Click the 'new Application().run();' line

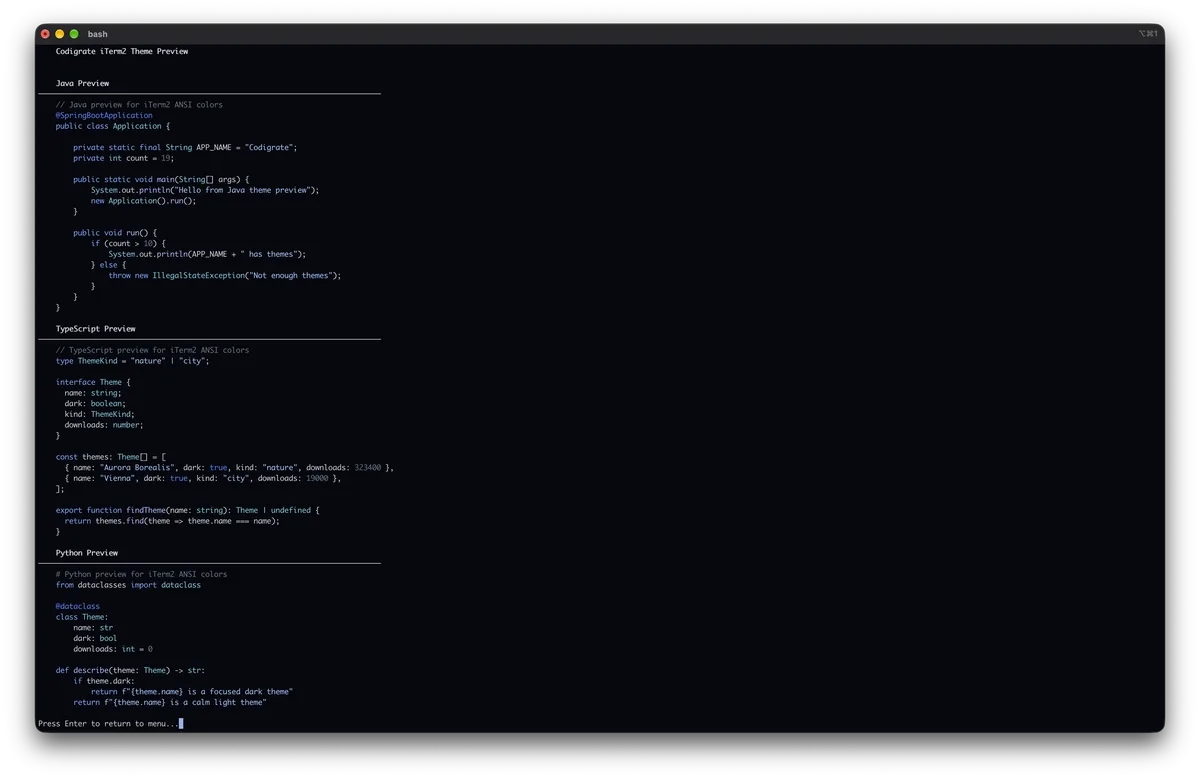pyautogui.click(x=144, y=200)
